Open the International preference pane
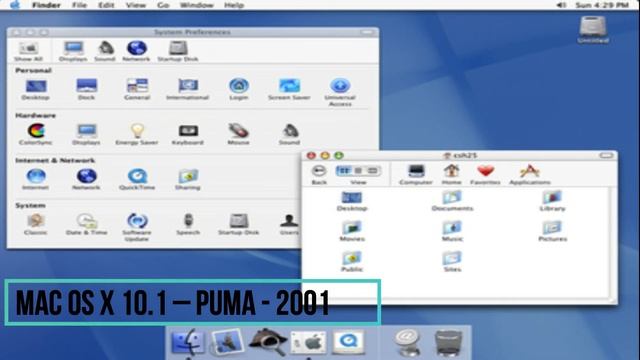Viewport: 640px width, 360px height. pyautogui.click(x=188, y=90)
